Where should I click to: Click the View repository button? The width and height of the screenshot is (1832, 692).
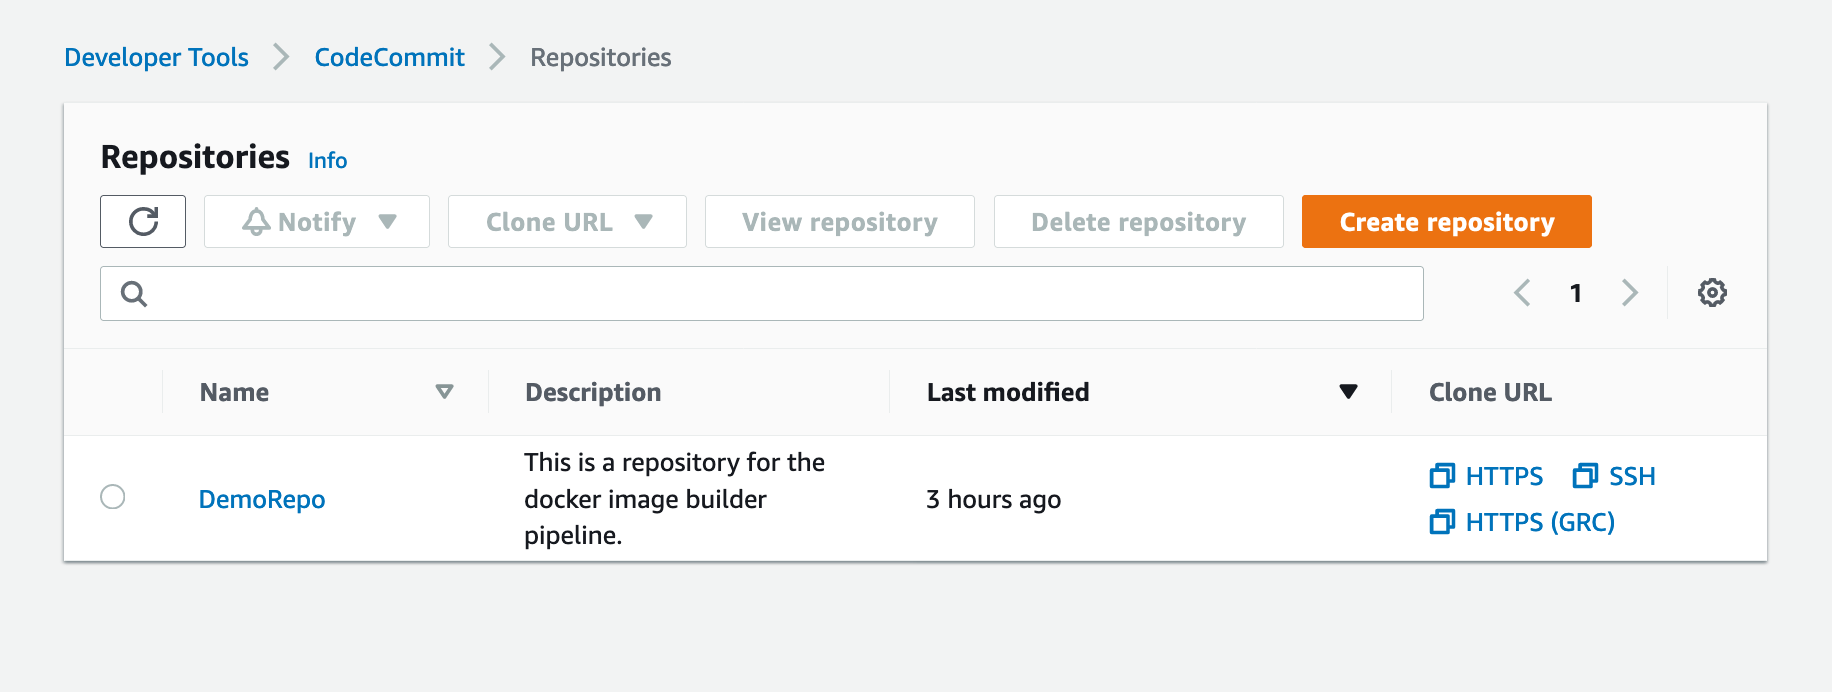click(839, 221)
